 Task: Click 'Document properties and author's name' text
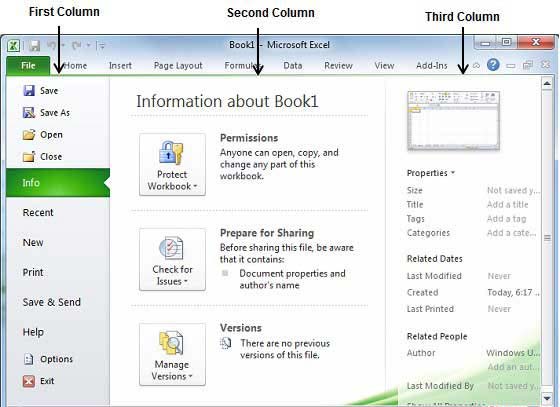292,279
